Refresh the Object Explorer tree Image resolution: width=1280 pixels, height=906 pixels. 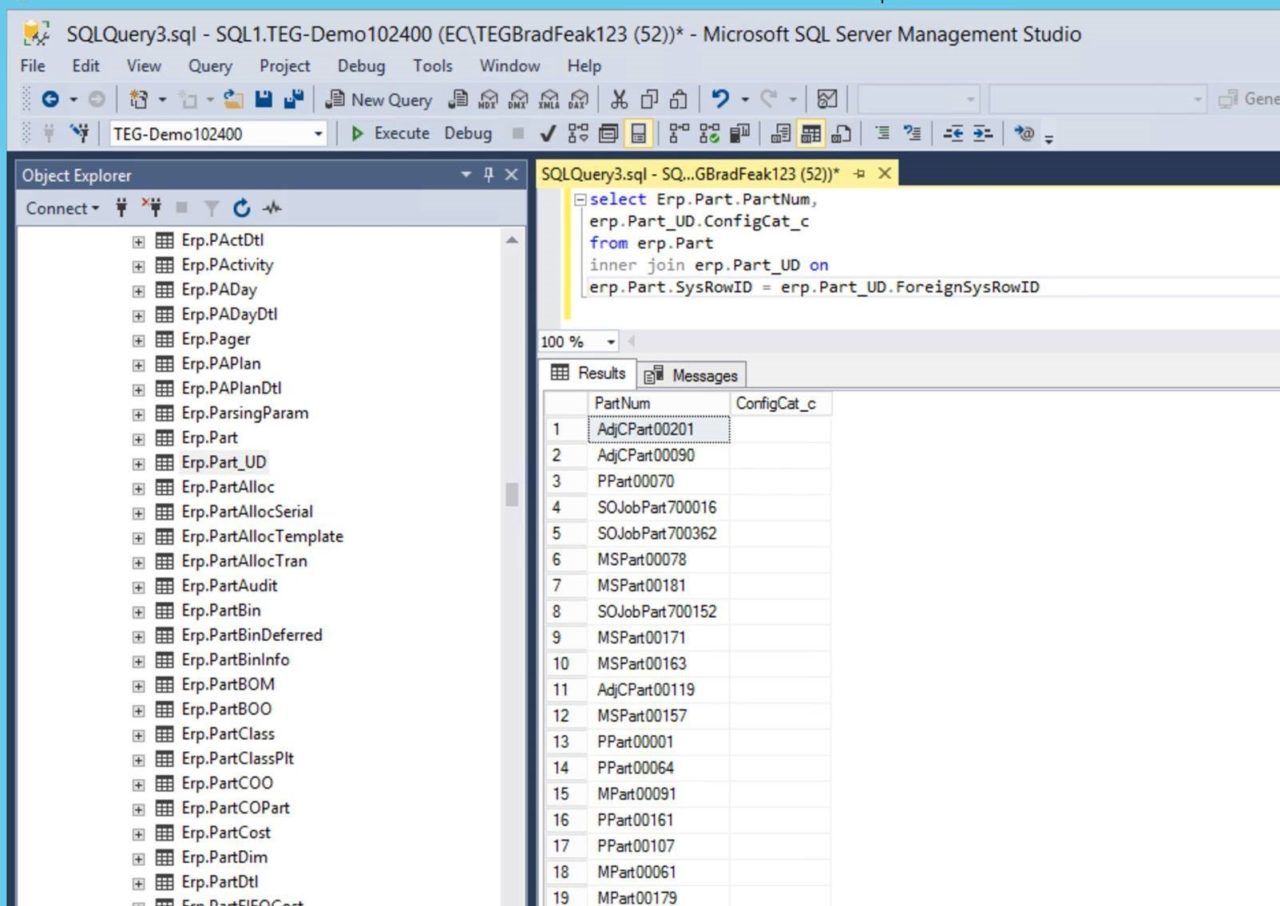241,208
